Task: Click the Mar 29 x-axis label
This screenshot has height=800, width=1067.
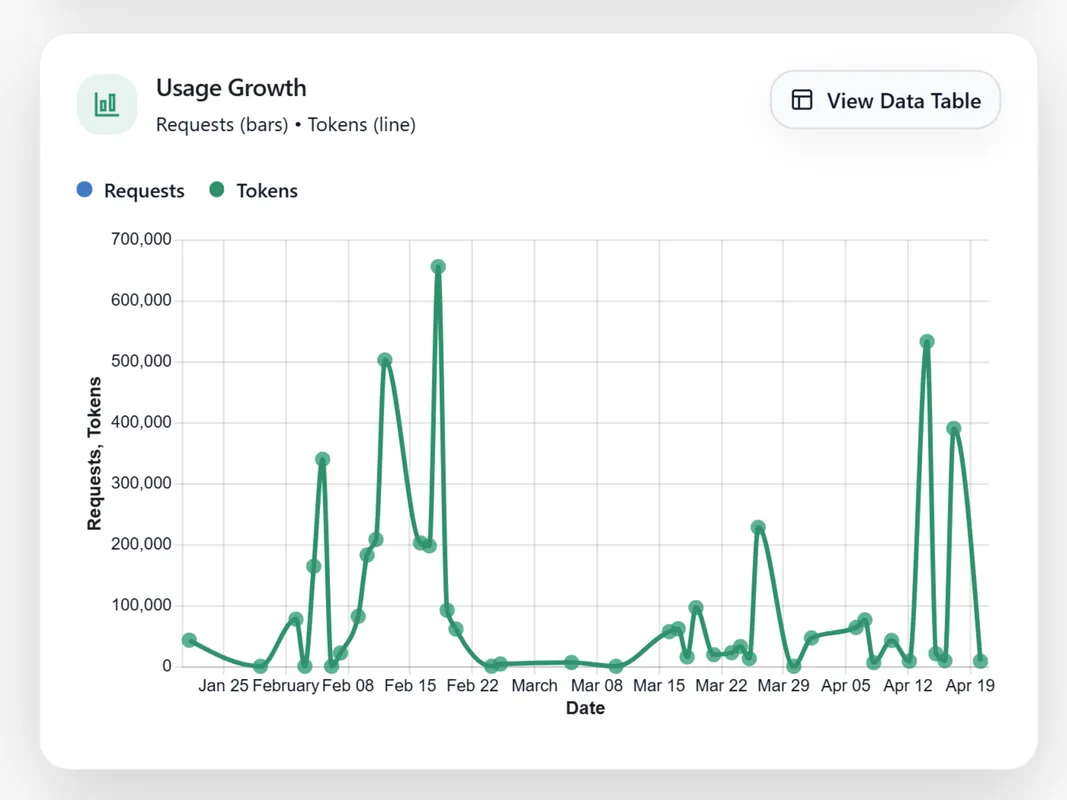Action: point(783,685)
